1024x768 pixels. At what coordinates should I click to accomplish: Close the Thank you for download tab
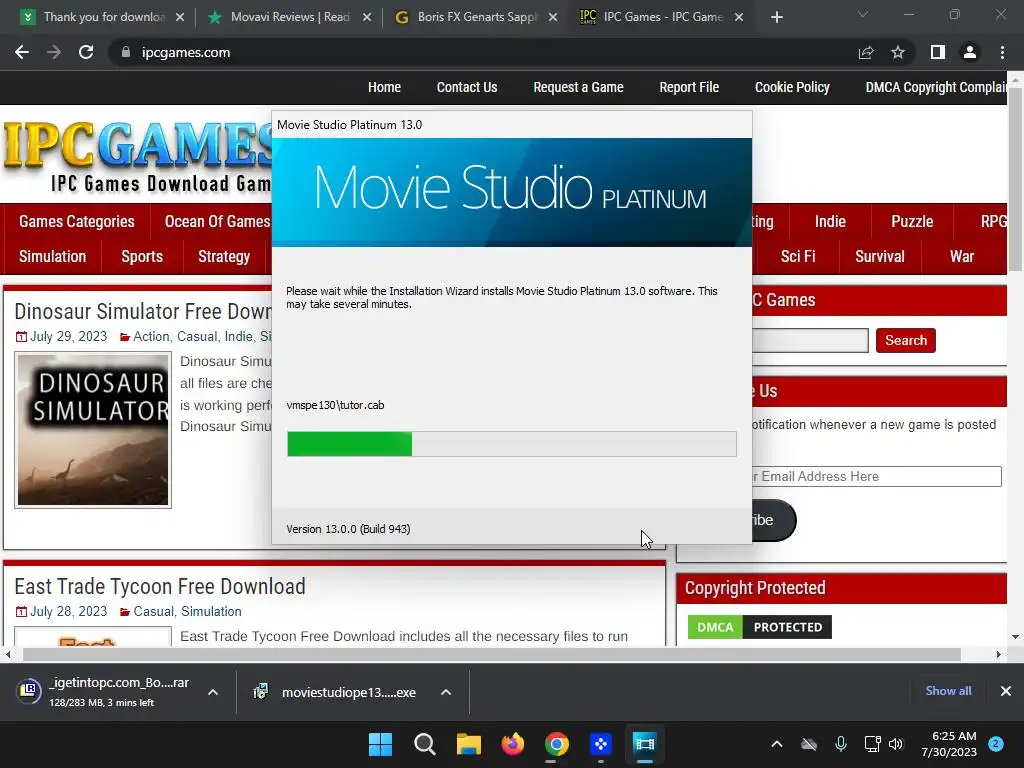point(180,17)
